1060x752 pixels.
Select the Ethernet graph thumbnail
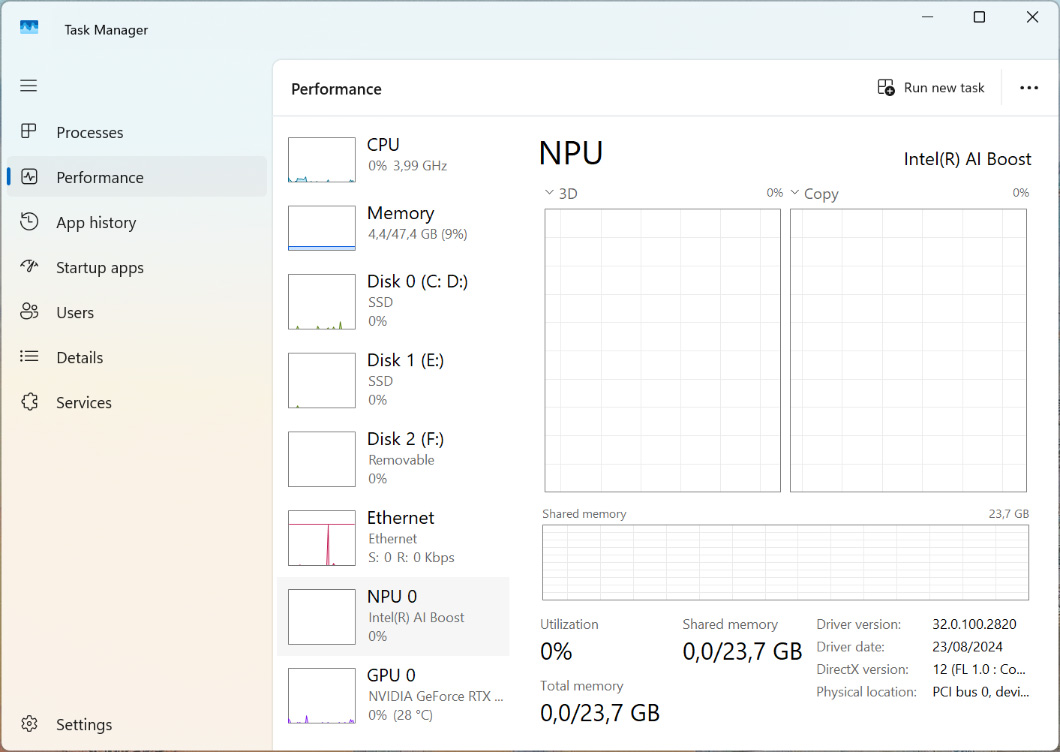point(322,538)
